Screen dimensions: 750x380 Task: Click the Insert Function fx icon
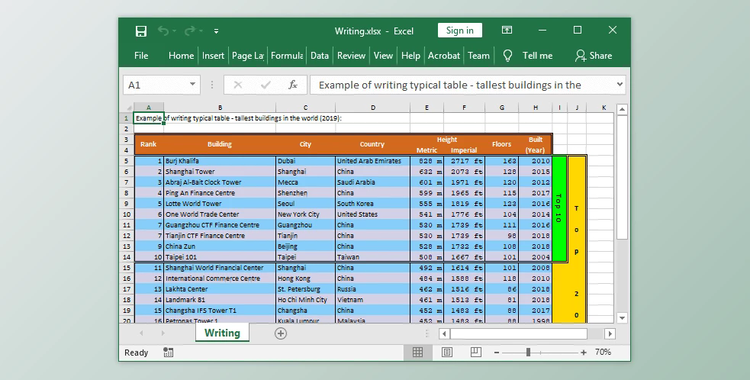pyautogui.click(x=293, y=85)
